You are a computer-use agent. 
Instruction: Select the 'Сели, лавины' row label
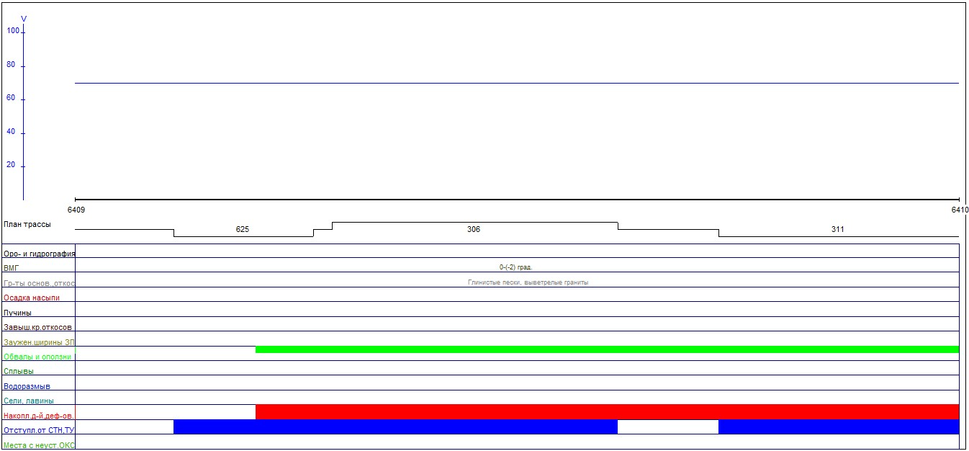pyautogui.click(x=28, y=401)
